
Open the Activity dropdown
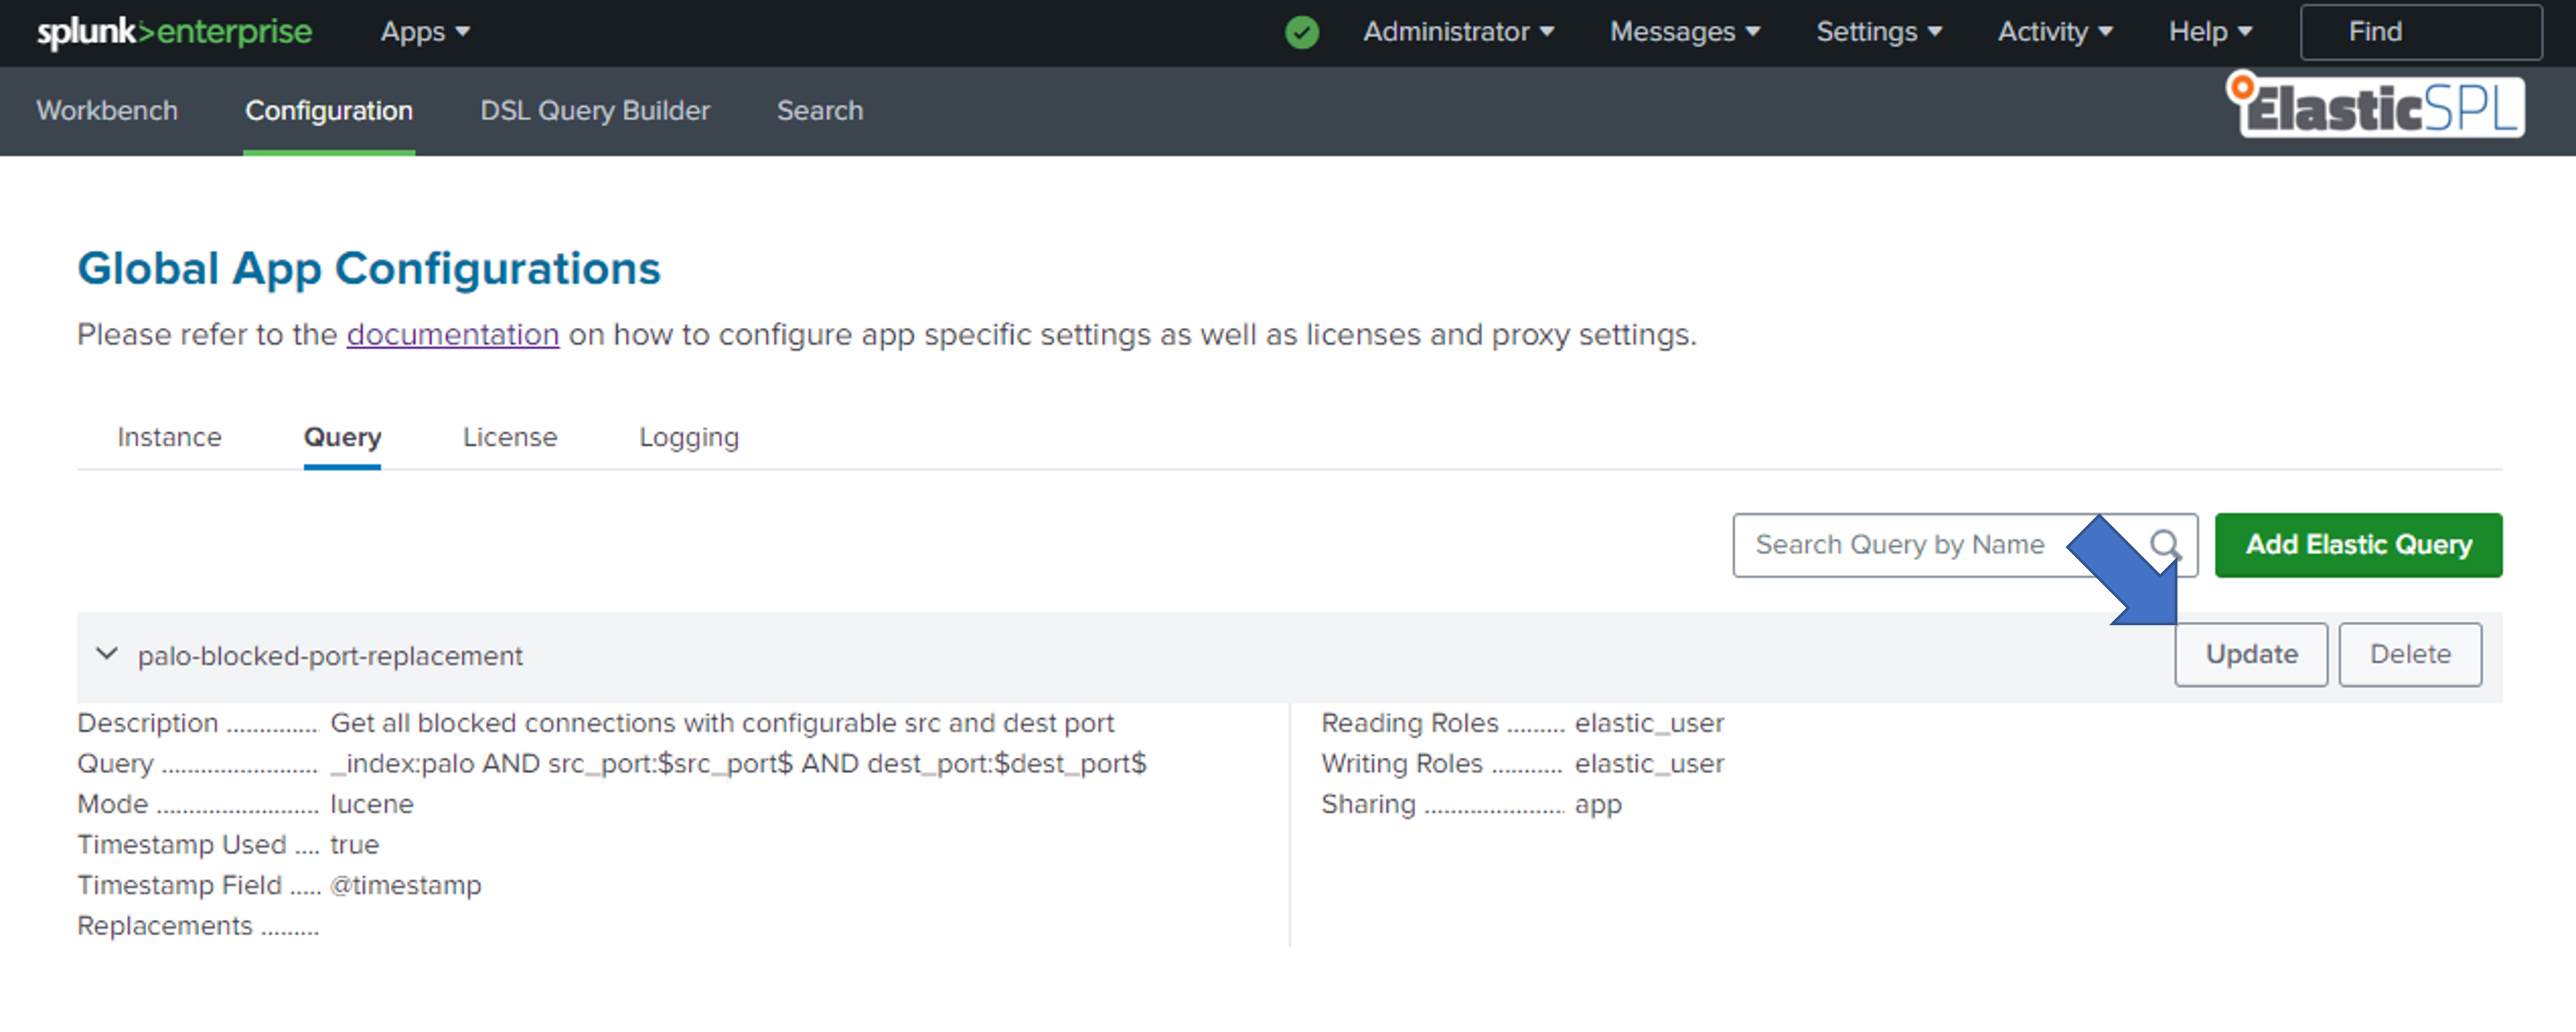(x=2054, y=32)
